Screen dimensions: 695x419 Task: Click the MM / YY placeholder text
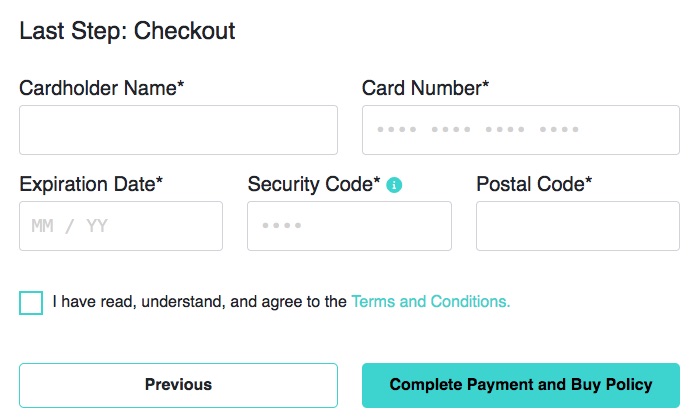[x=69, y=226]
